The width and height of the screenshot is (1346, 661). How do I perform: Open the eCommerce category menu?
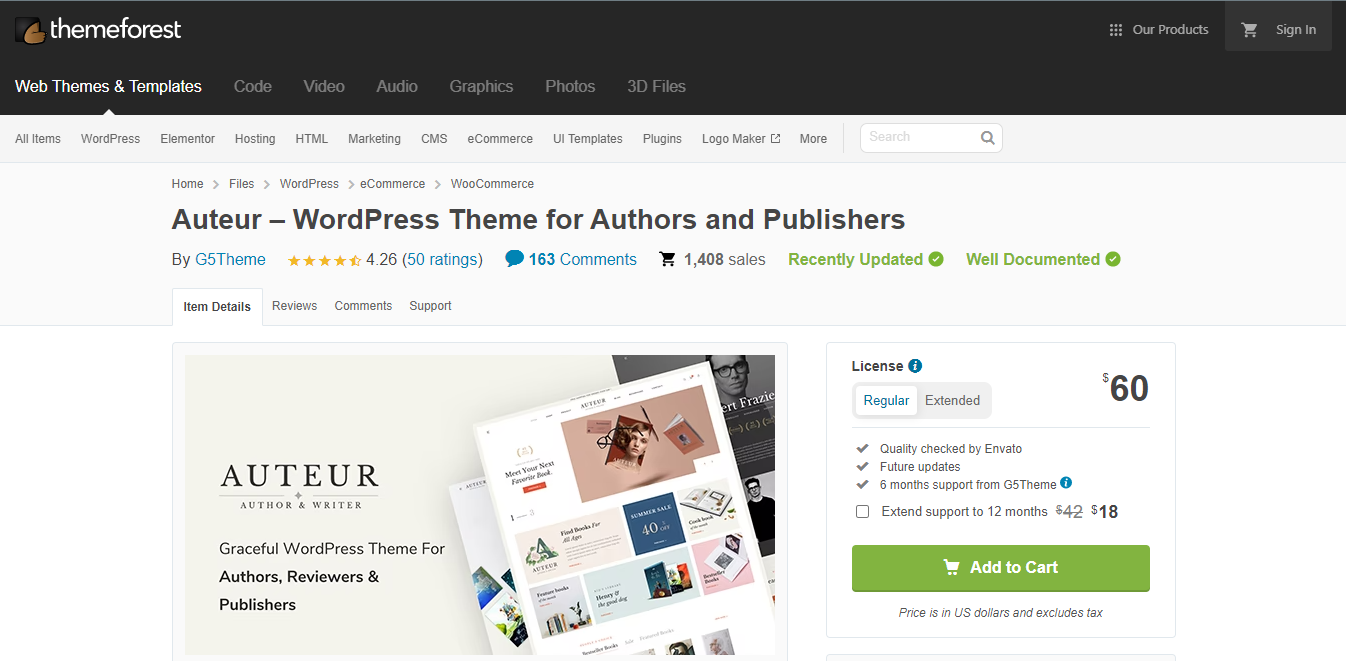point(500,139)
